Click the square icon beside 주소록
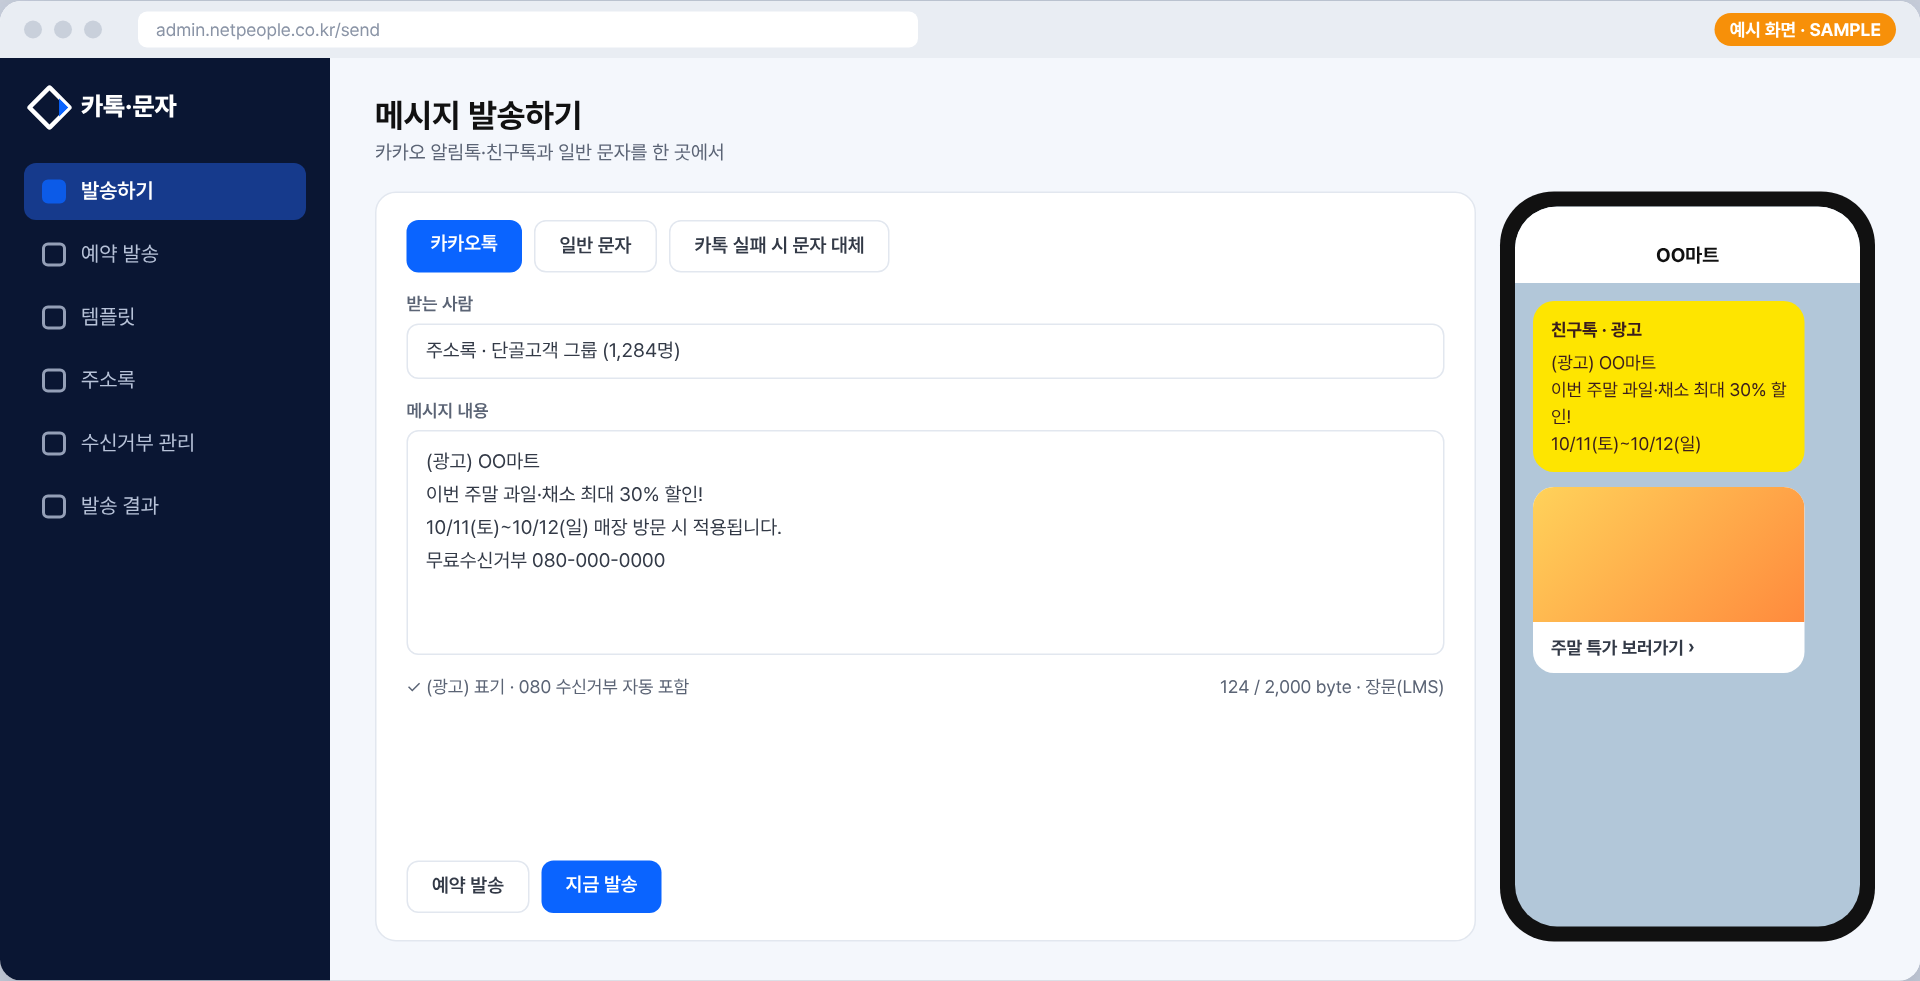This screenshot has height=981, width=1920. pos(54,381)
